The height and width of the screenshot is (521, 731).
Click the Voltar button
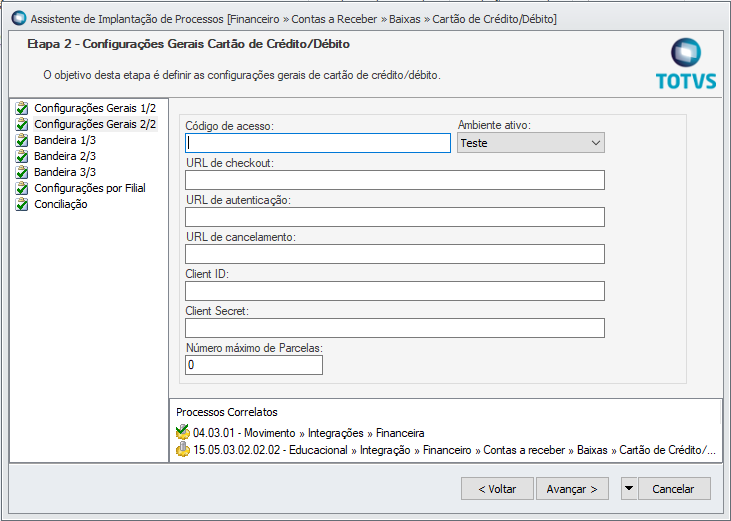[x=497, y=489]
